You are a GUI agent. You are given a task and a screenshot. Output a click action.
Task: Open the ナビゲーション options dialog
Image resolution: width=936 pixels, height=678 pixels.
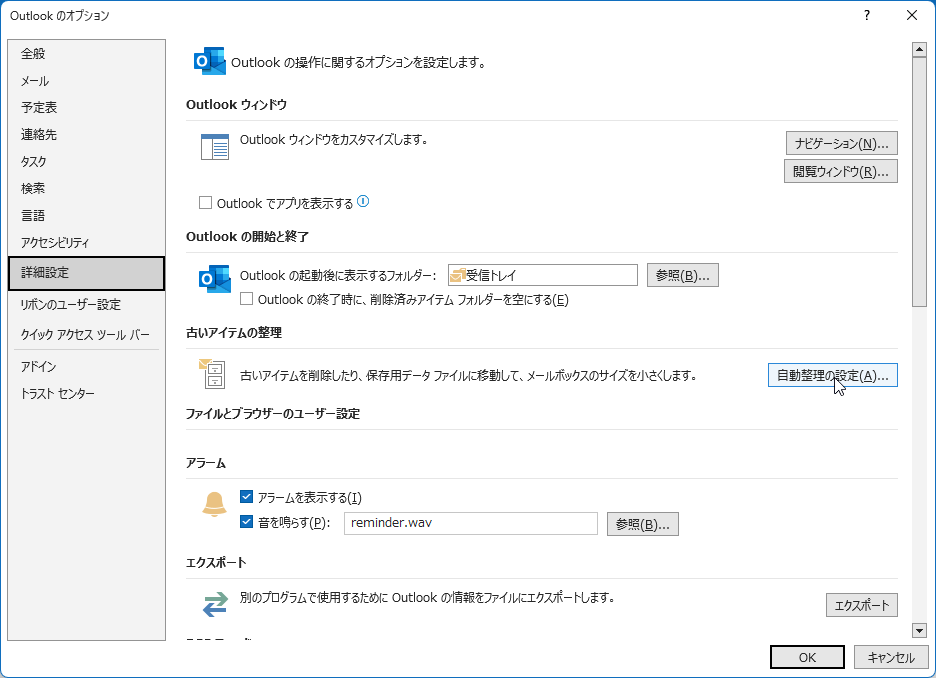coord(840,142)
